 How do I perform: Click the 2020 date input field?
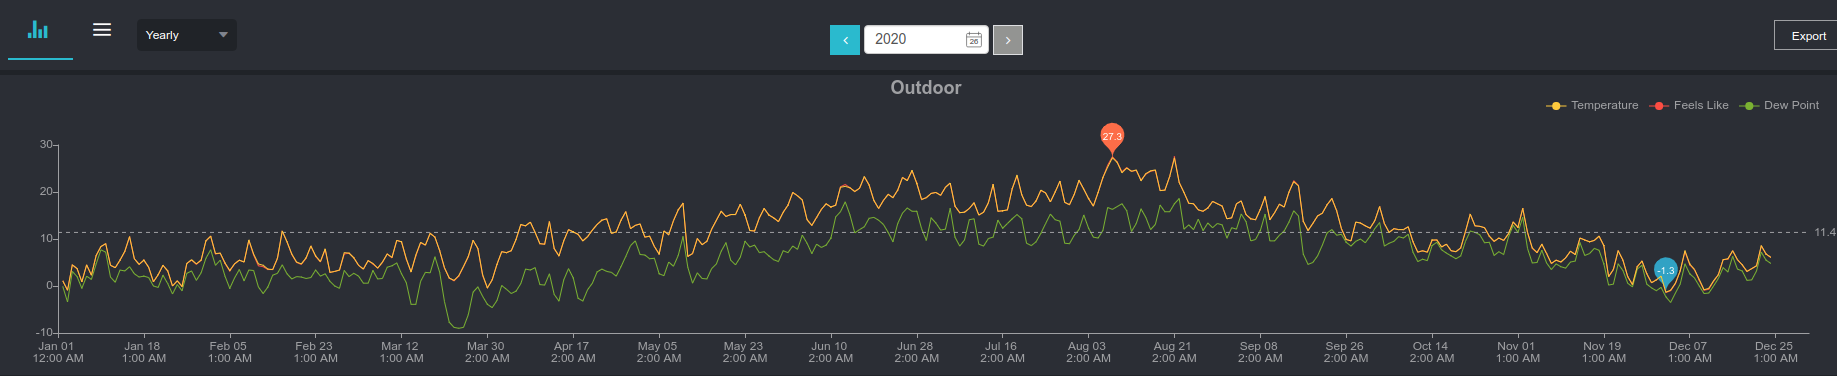pyautogui.click(x=926, y=39)
